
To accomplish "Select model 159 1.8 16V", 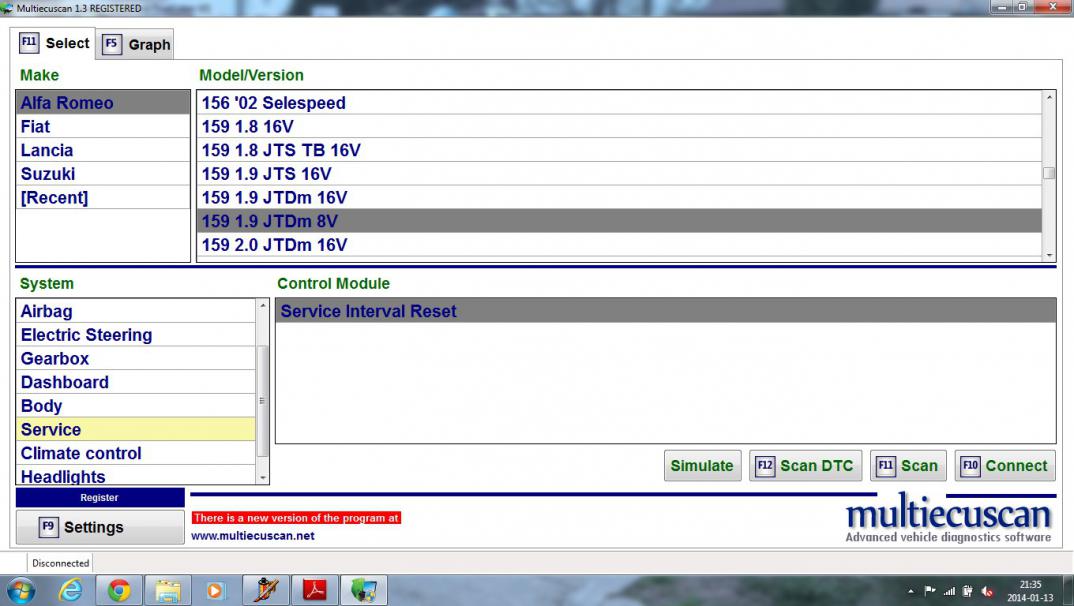I will (x=620, y=127).
